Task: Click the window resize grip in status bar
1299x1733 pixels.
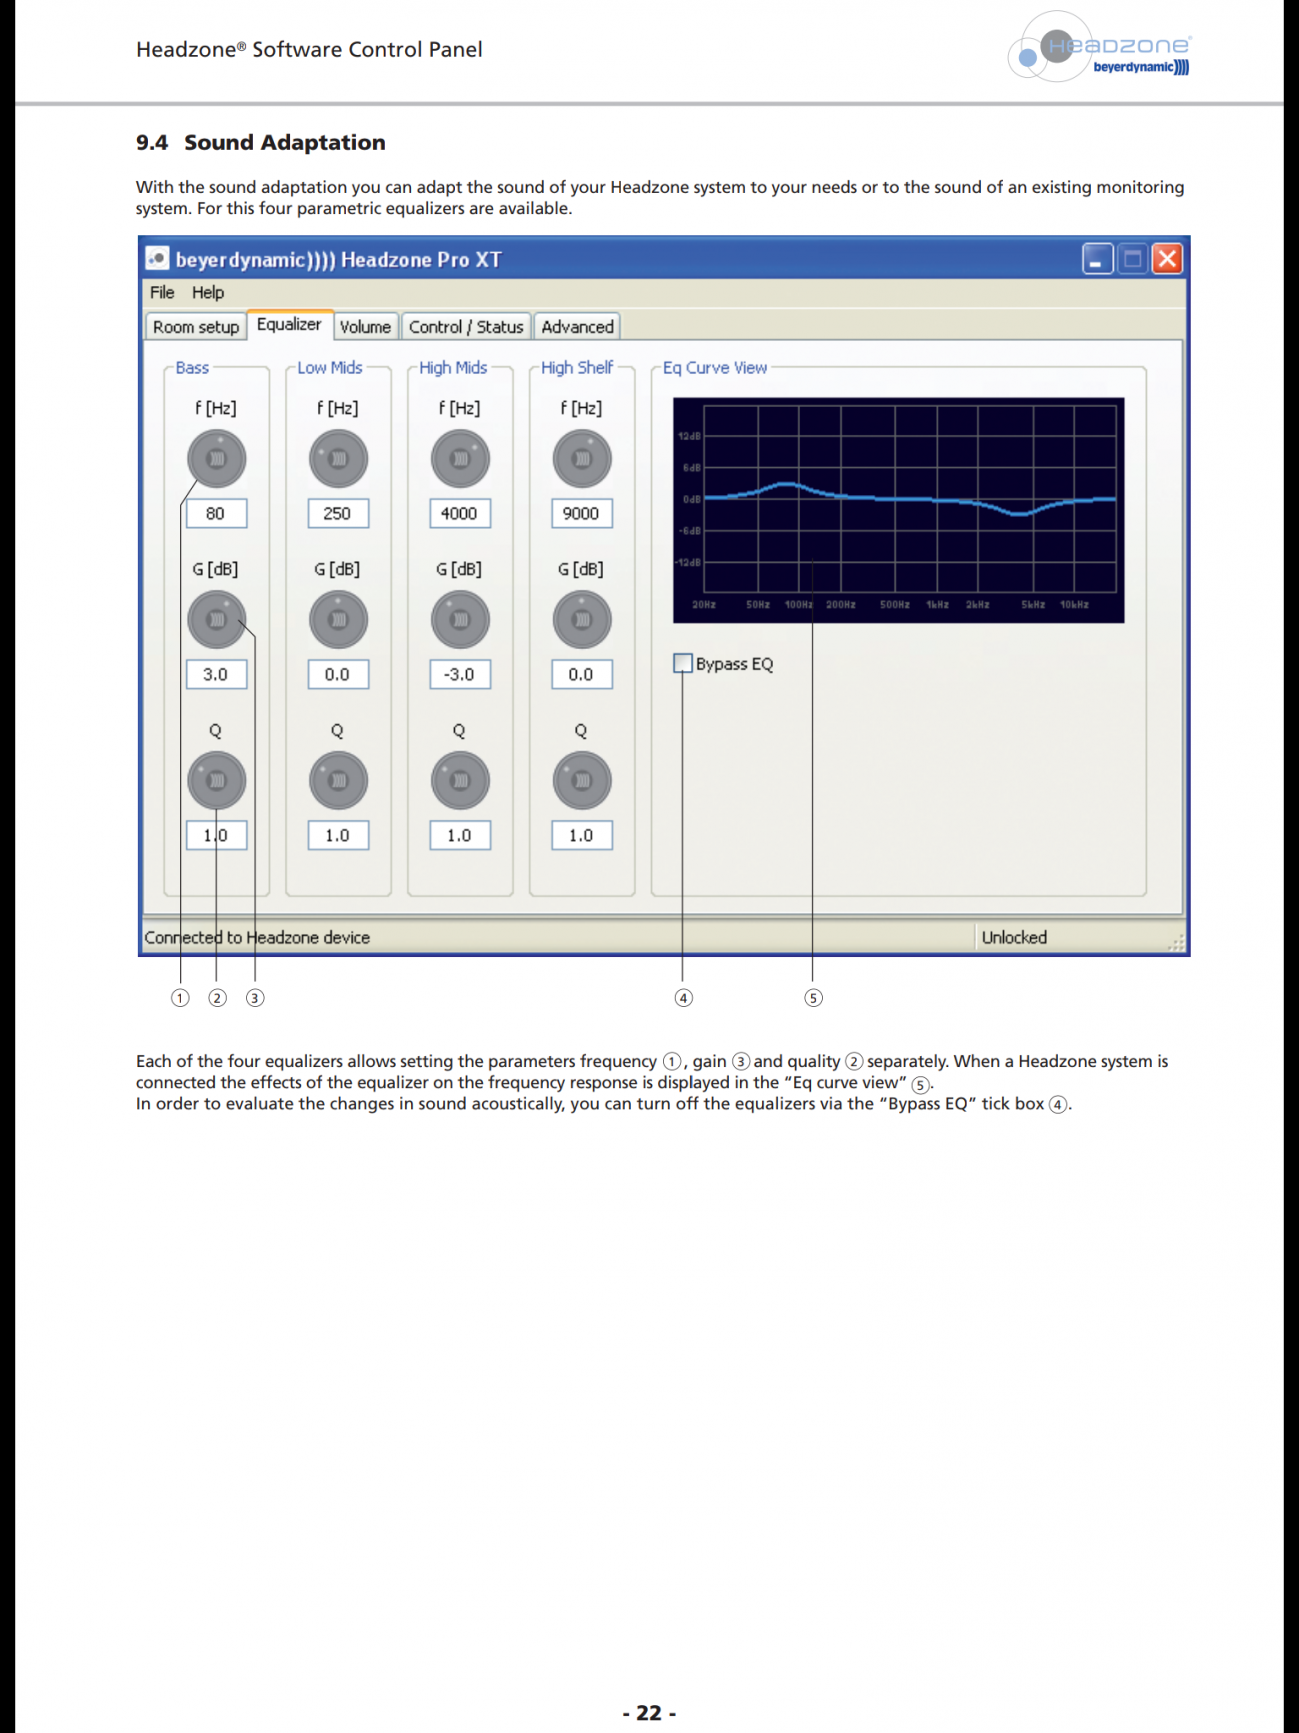Action: [1176, 942]
